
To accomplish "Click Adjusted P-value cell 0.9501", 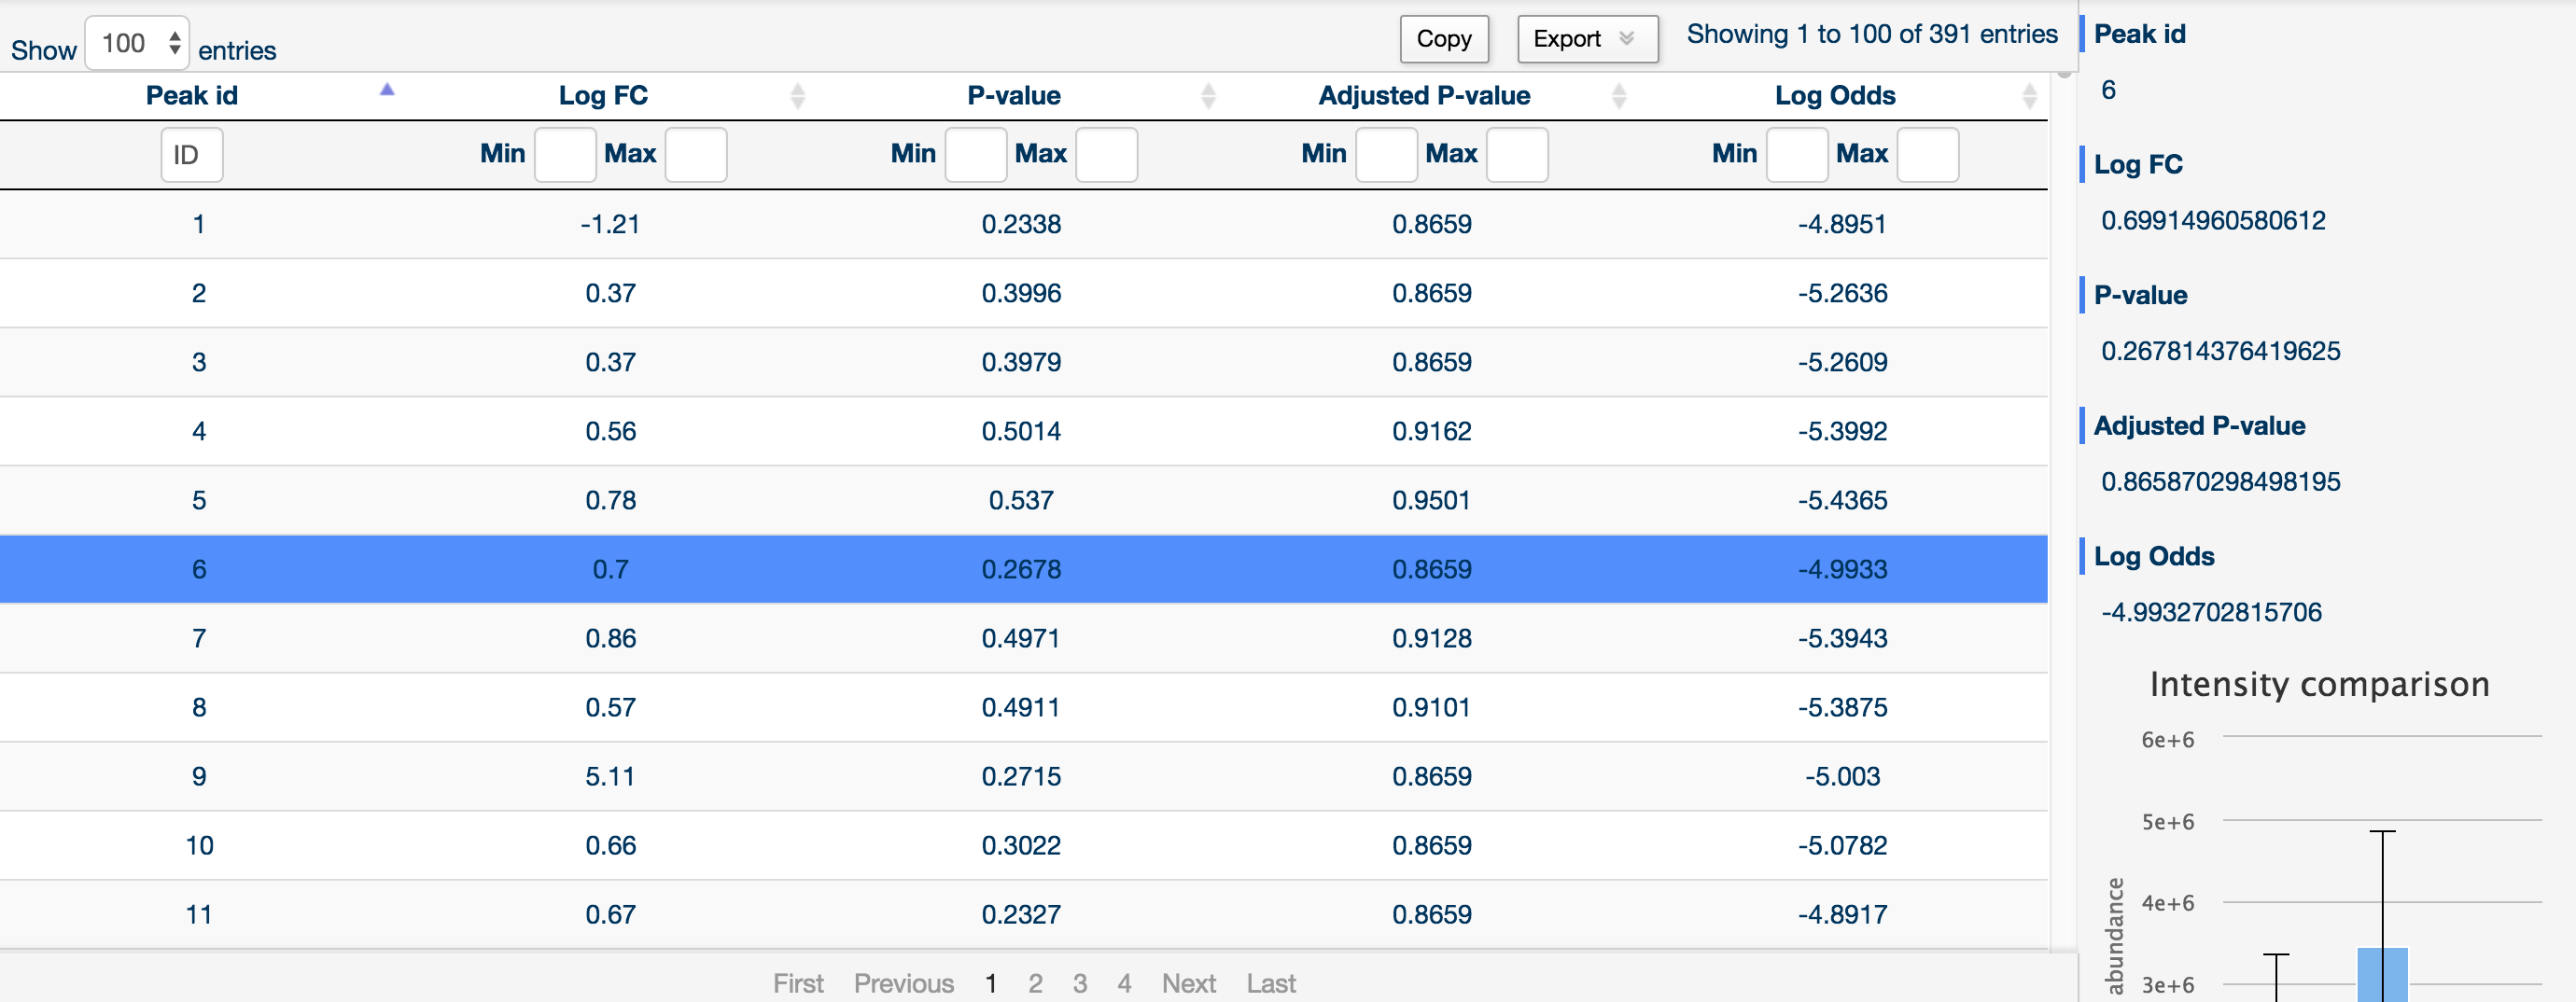I will tap(1432, 500).
